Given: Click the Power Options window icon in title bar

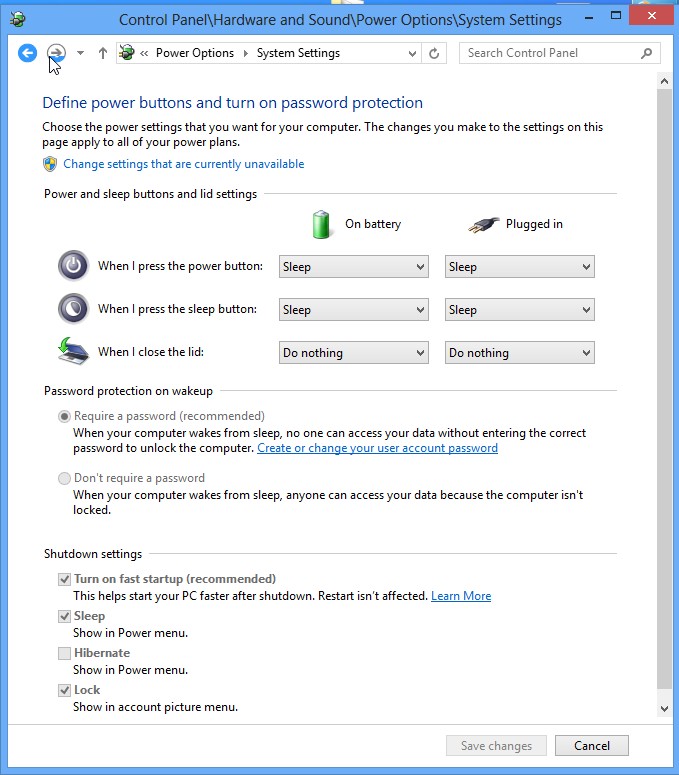Looking at the screenshot, I should (x=17, y=19).
